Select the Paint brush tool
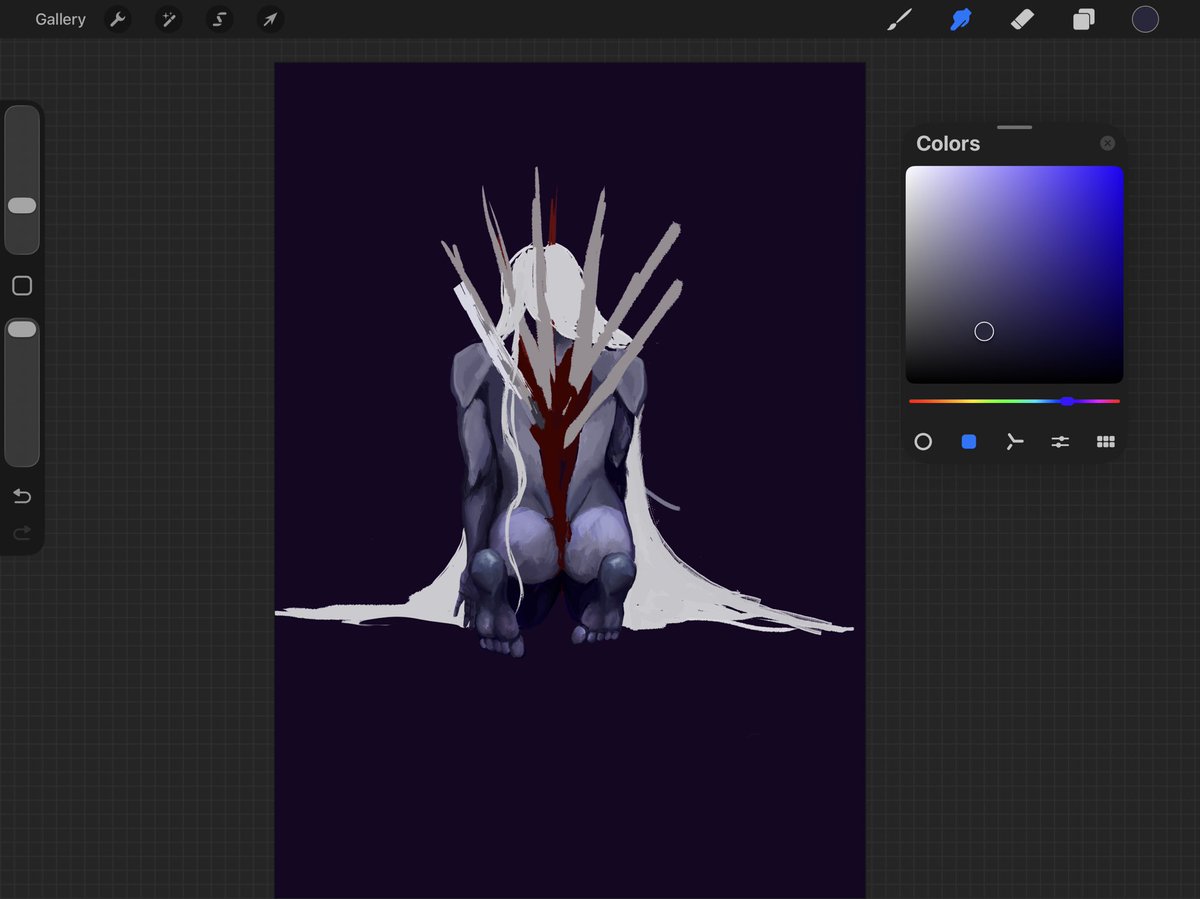Image resolution: width=1200 pixels, height=899 pixels. [900, 19]
